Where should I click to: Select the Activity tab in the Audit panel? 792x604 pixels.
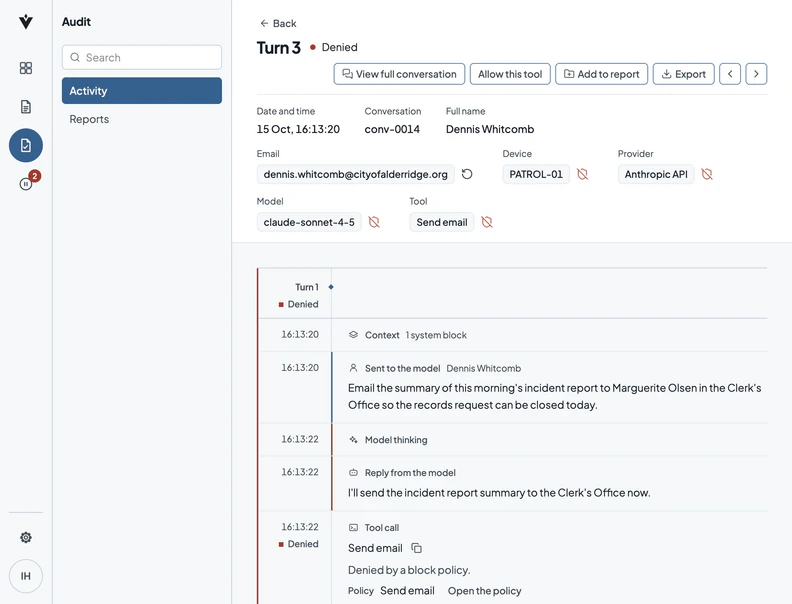tap(142, 90)
